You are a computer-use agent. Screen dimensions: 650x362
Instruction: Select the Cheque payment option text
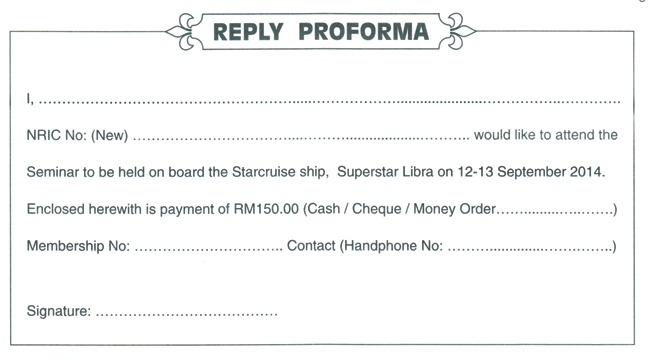pos(376,209)
